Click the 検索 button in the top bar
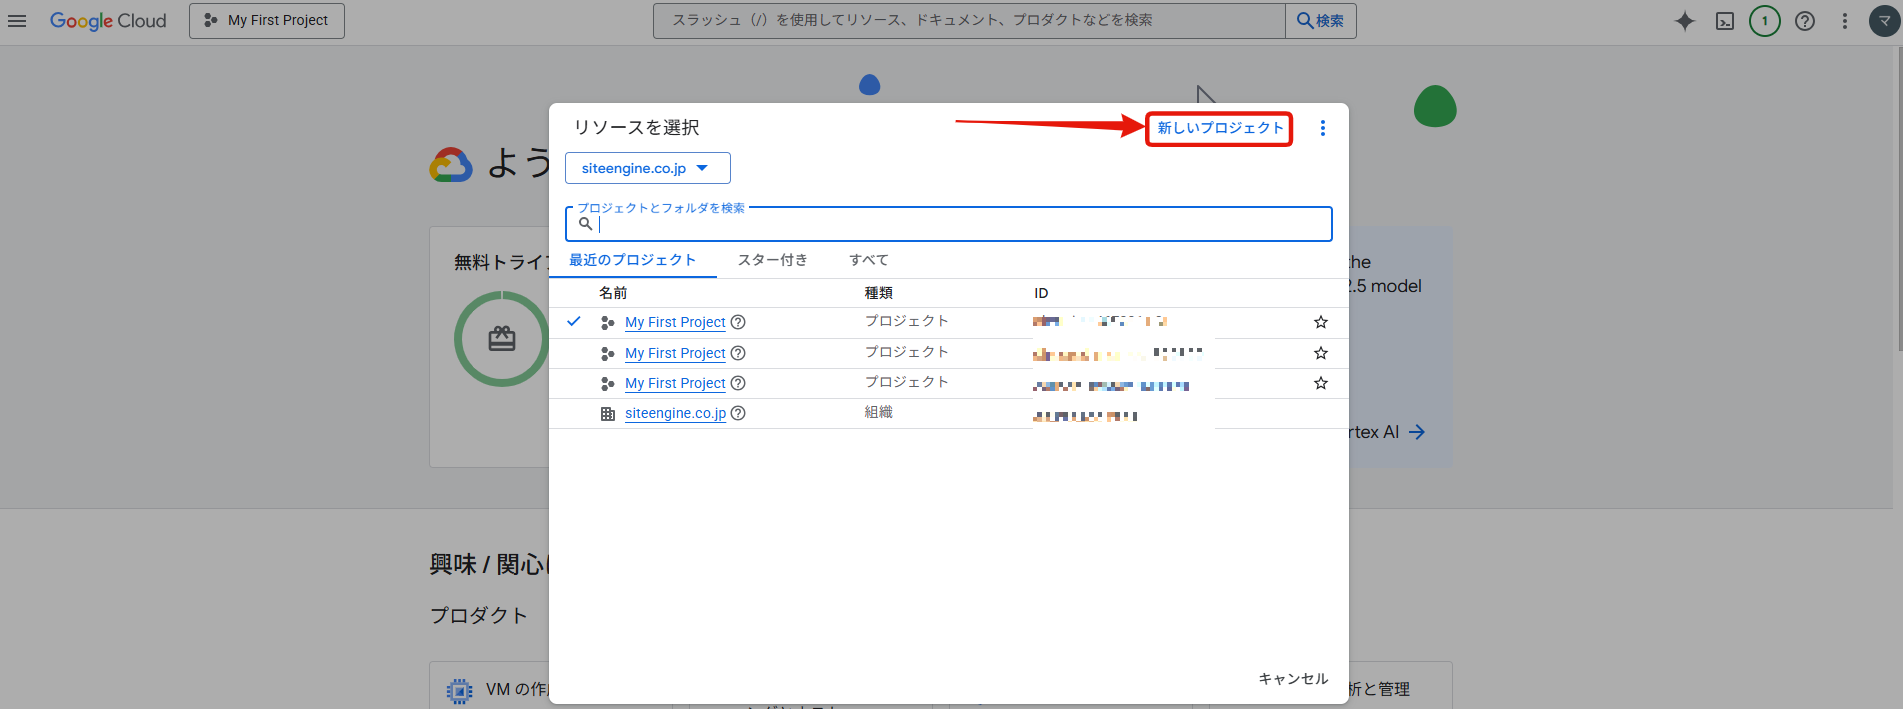The width and height of the screenshot is (1903, 709). (x=1321, y=21)
